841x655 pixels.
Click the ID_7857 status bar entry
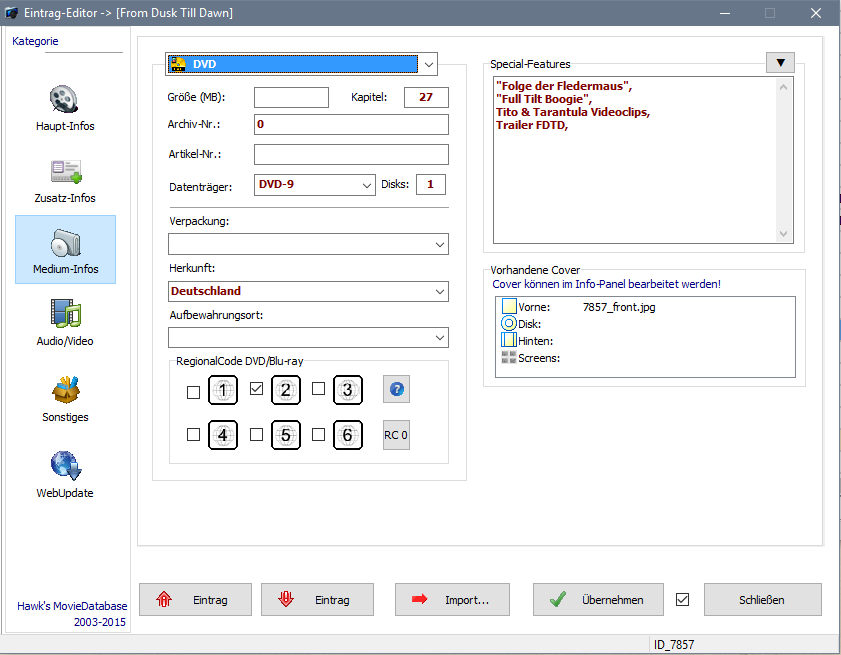pos(674,644)
